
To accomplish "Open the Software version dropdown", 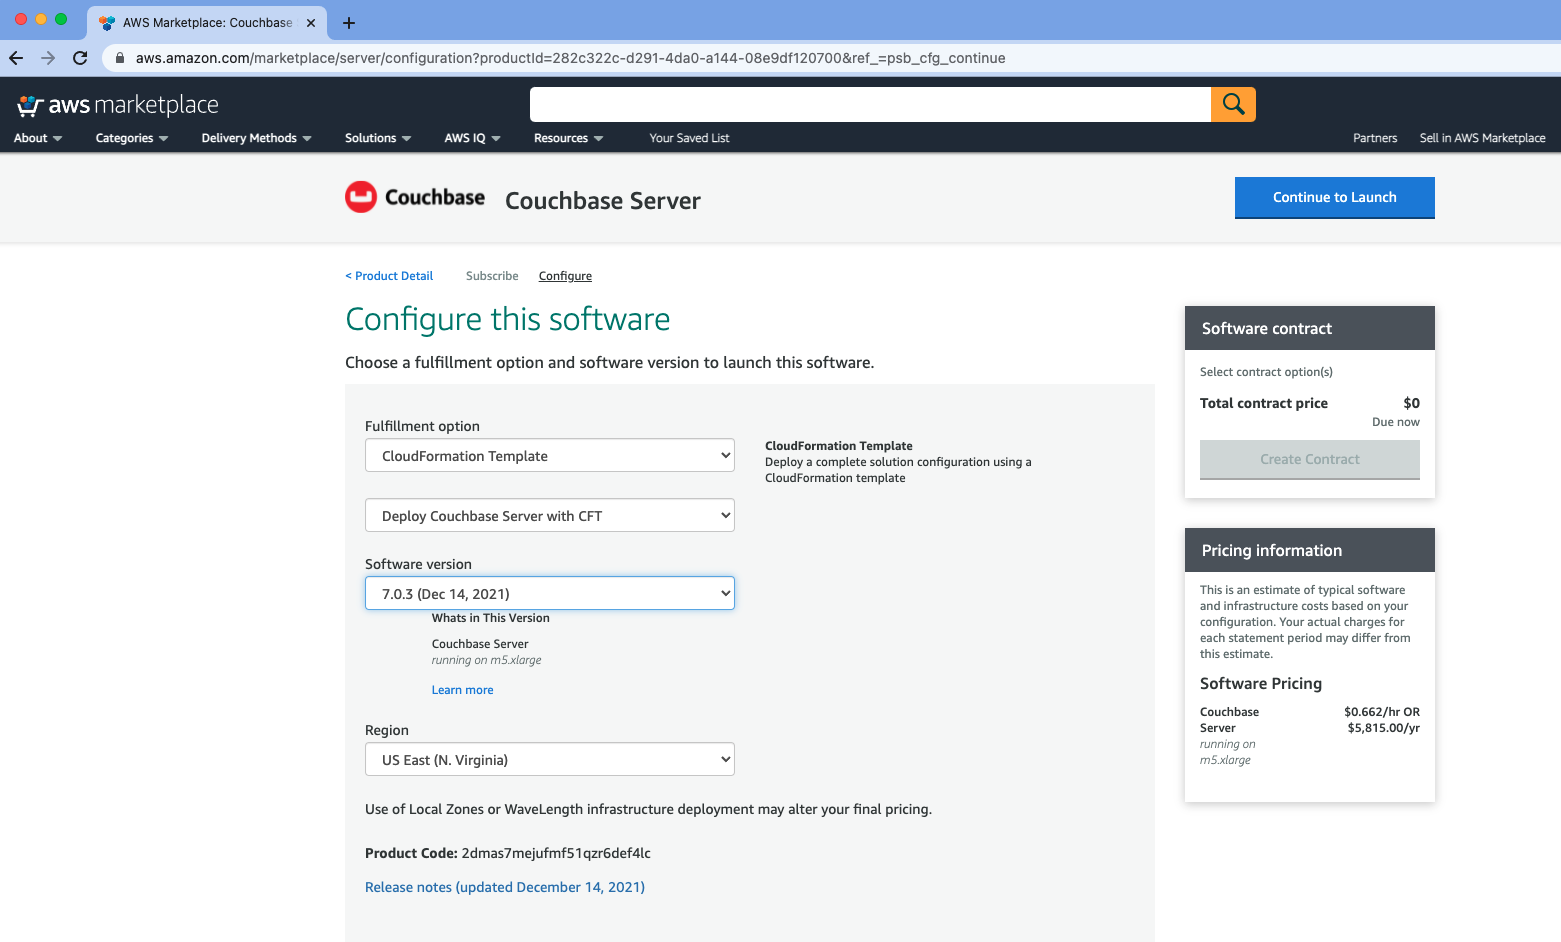I will click(549, 592).
